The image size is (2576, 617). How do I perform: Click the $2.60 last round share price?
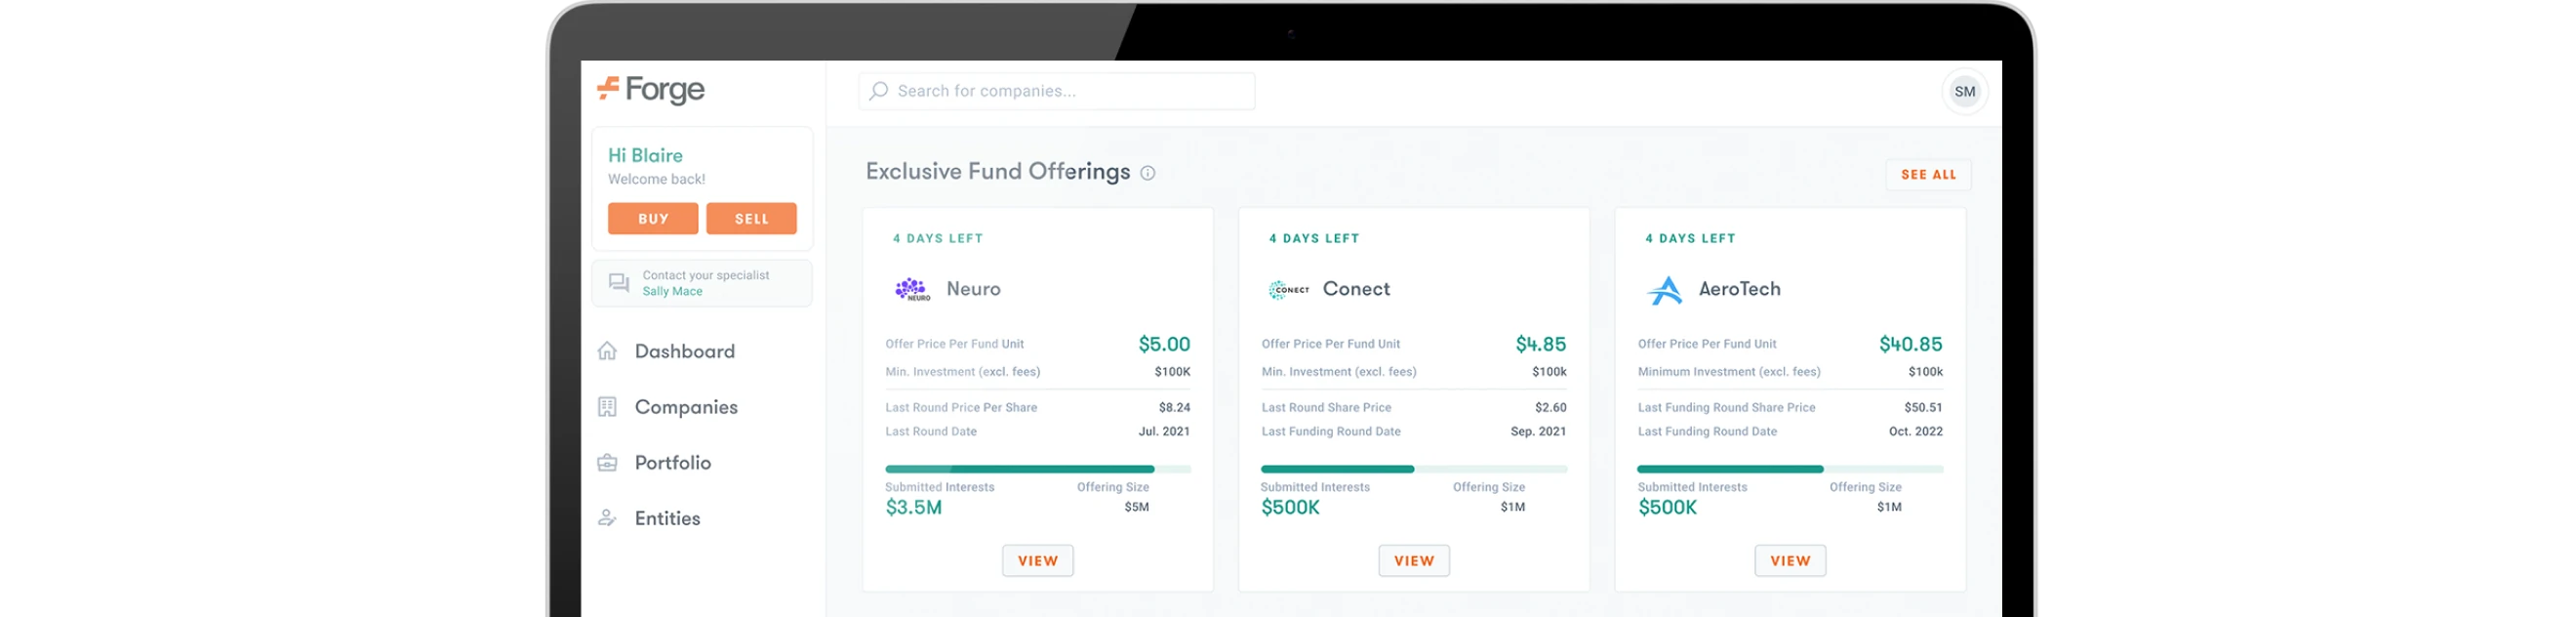pos(1550,408)
